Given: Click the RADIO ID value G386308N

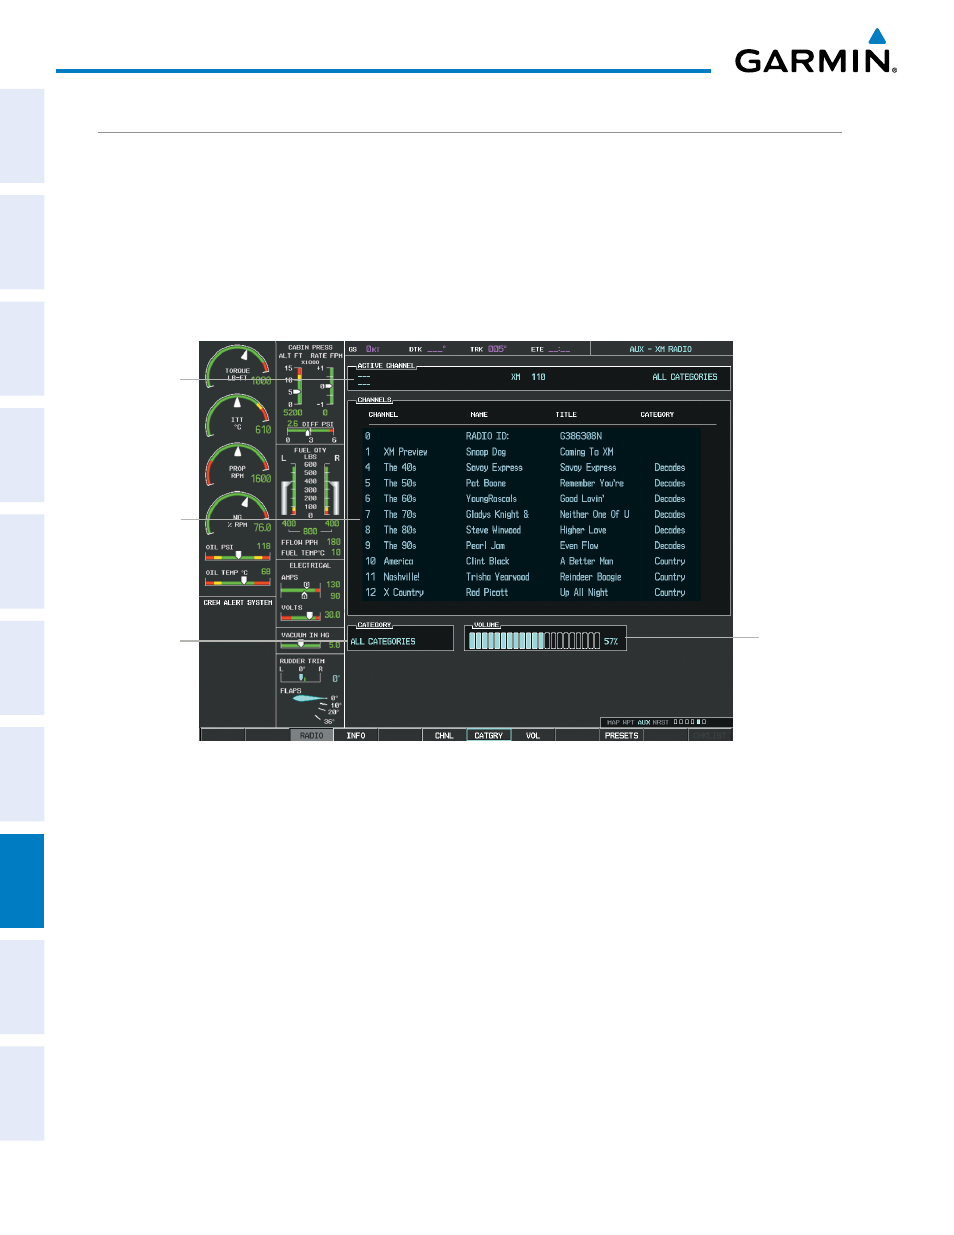Looking at the screenshot, I should (x=581, y=436).
